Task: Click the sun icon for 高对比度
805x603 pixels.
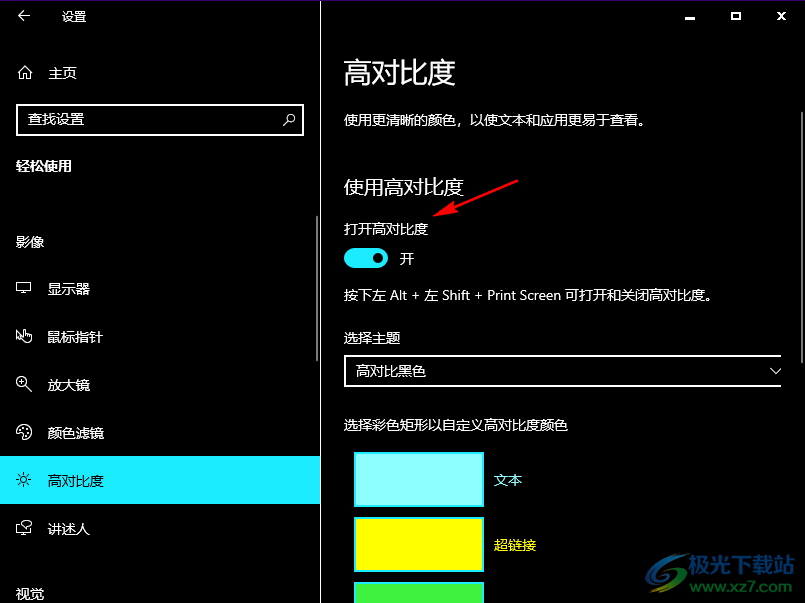Action: click(x=24, y=480)
